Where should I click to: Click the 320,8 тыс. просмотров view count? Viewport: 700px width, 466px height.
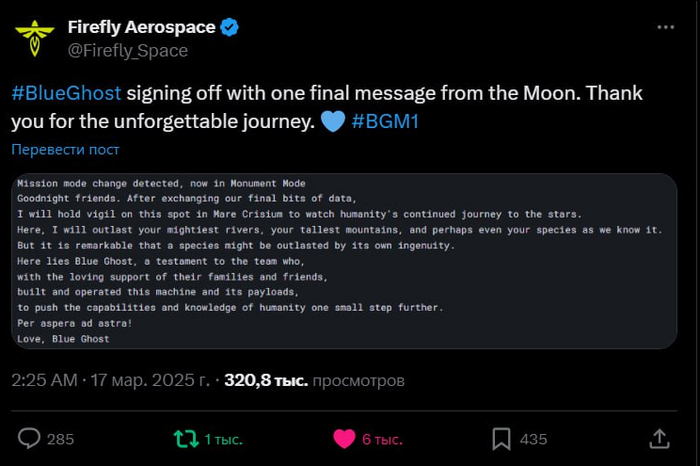click(314, 381)
